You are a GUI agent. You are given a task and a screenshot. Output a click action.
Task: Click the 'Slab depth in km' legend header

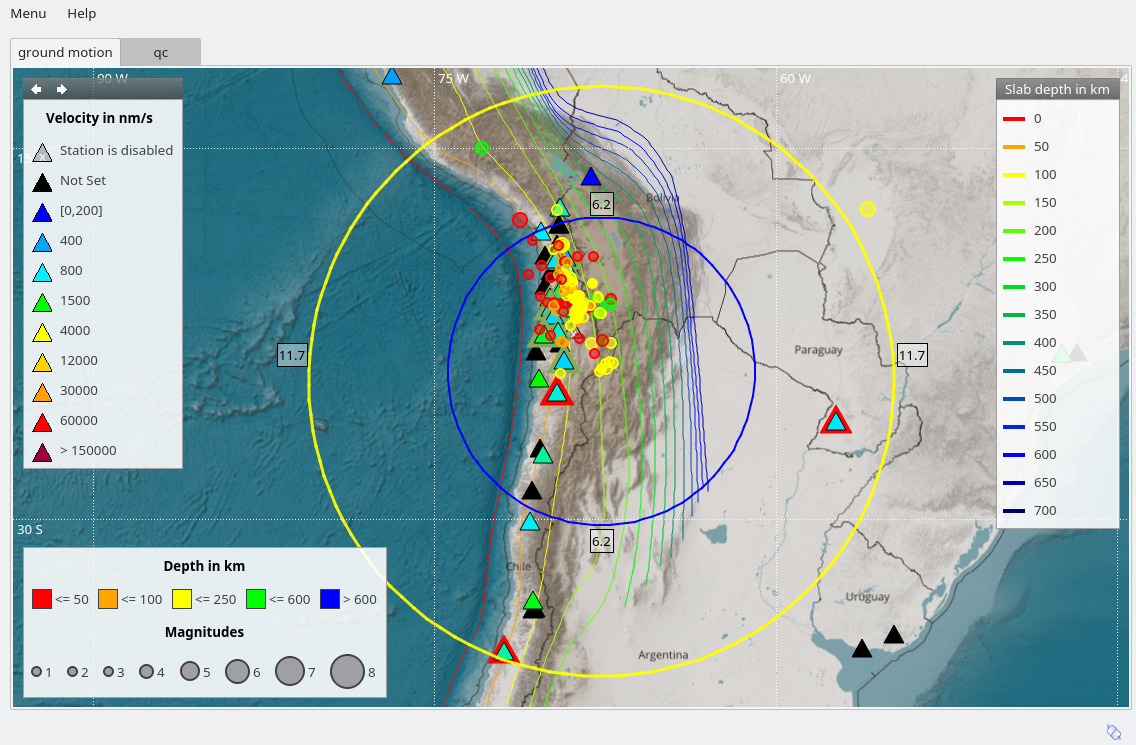(1057, 89)
